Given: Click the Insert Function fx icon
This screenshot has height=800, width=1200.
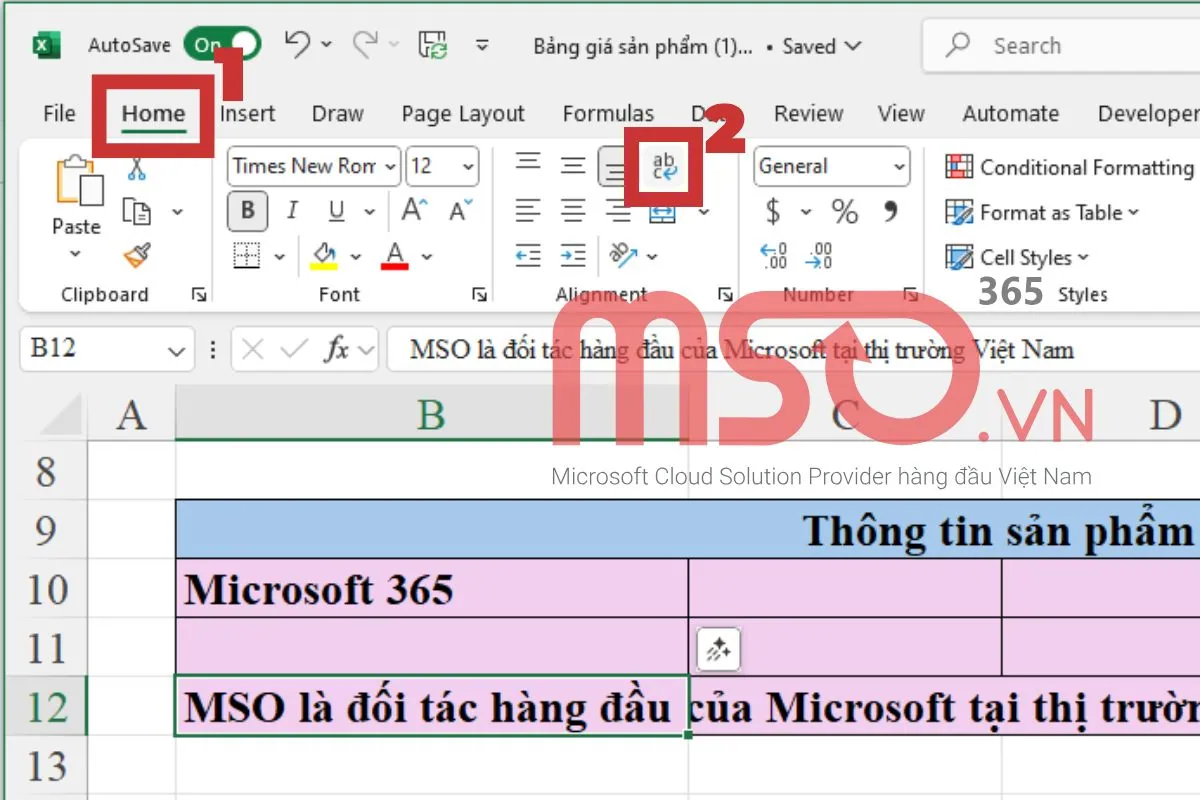Looking at the screenshot, I should (336, 349).
